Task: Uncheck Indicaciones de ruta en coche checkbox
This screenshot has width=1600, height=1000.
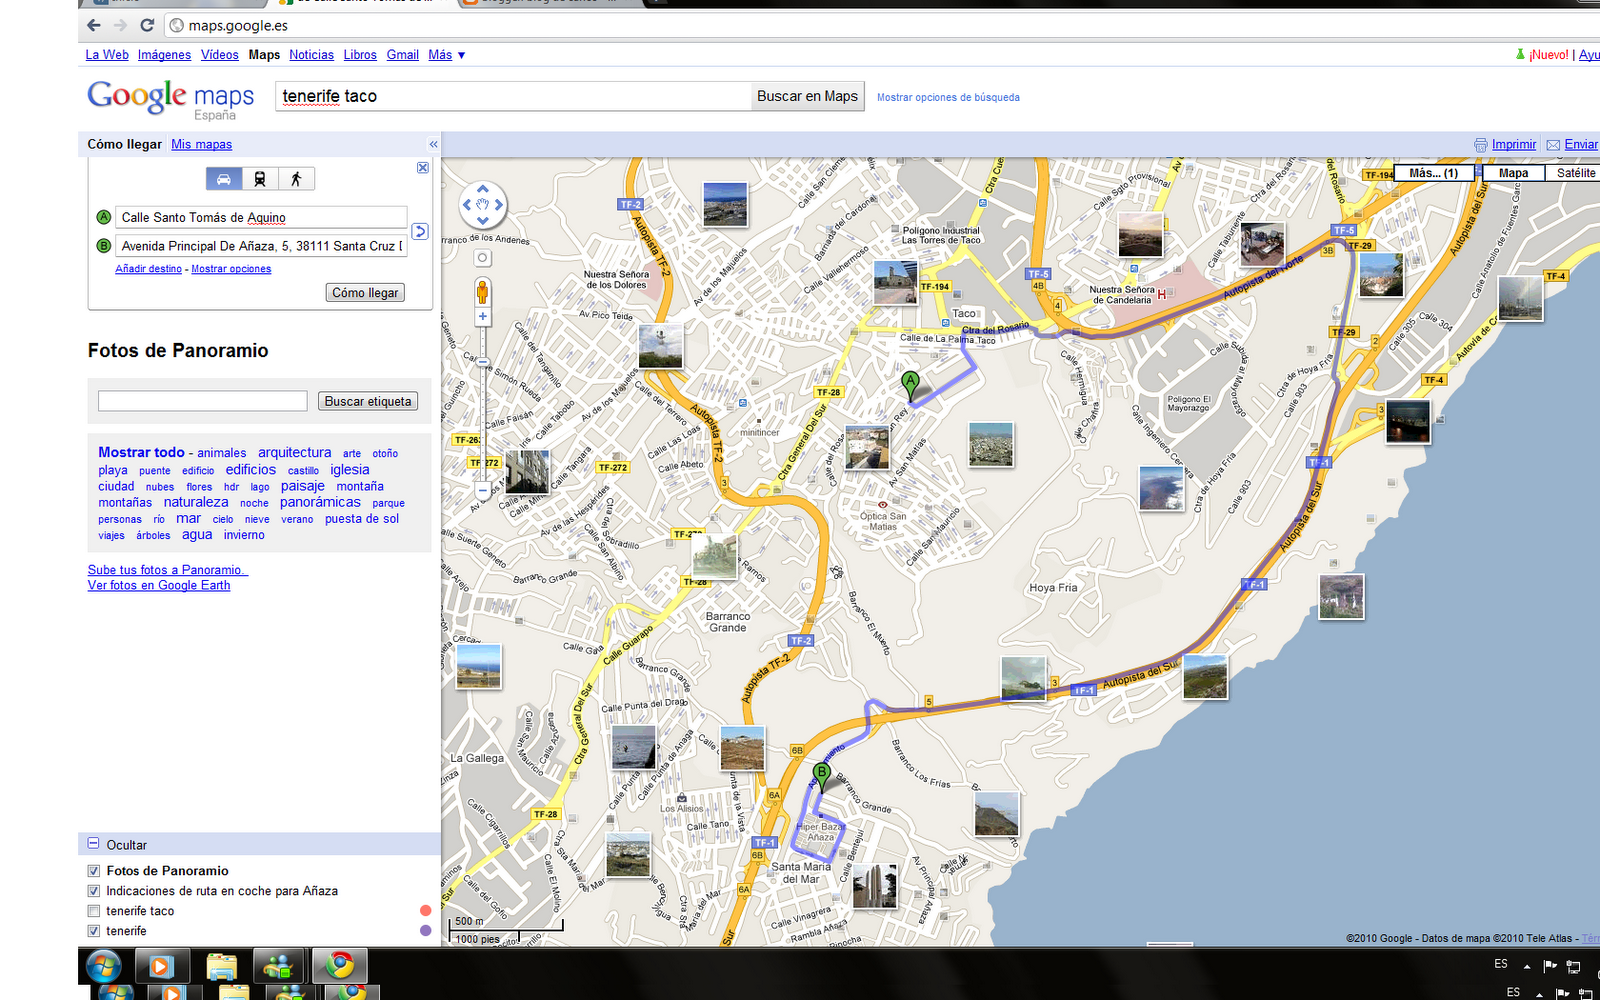Action: click(94, 891)
